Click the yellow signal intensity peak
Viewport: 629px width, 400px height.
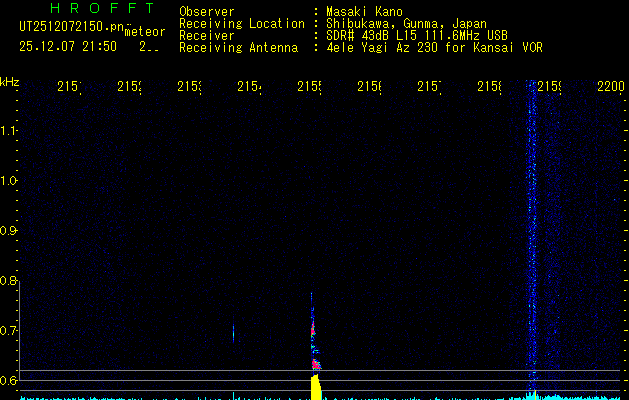tap(316, 388)
